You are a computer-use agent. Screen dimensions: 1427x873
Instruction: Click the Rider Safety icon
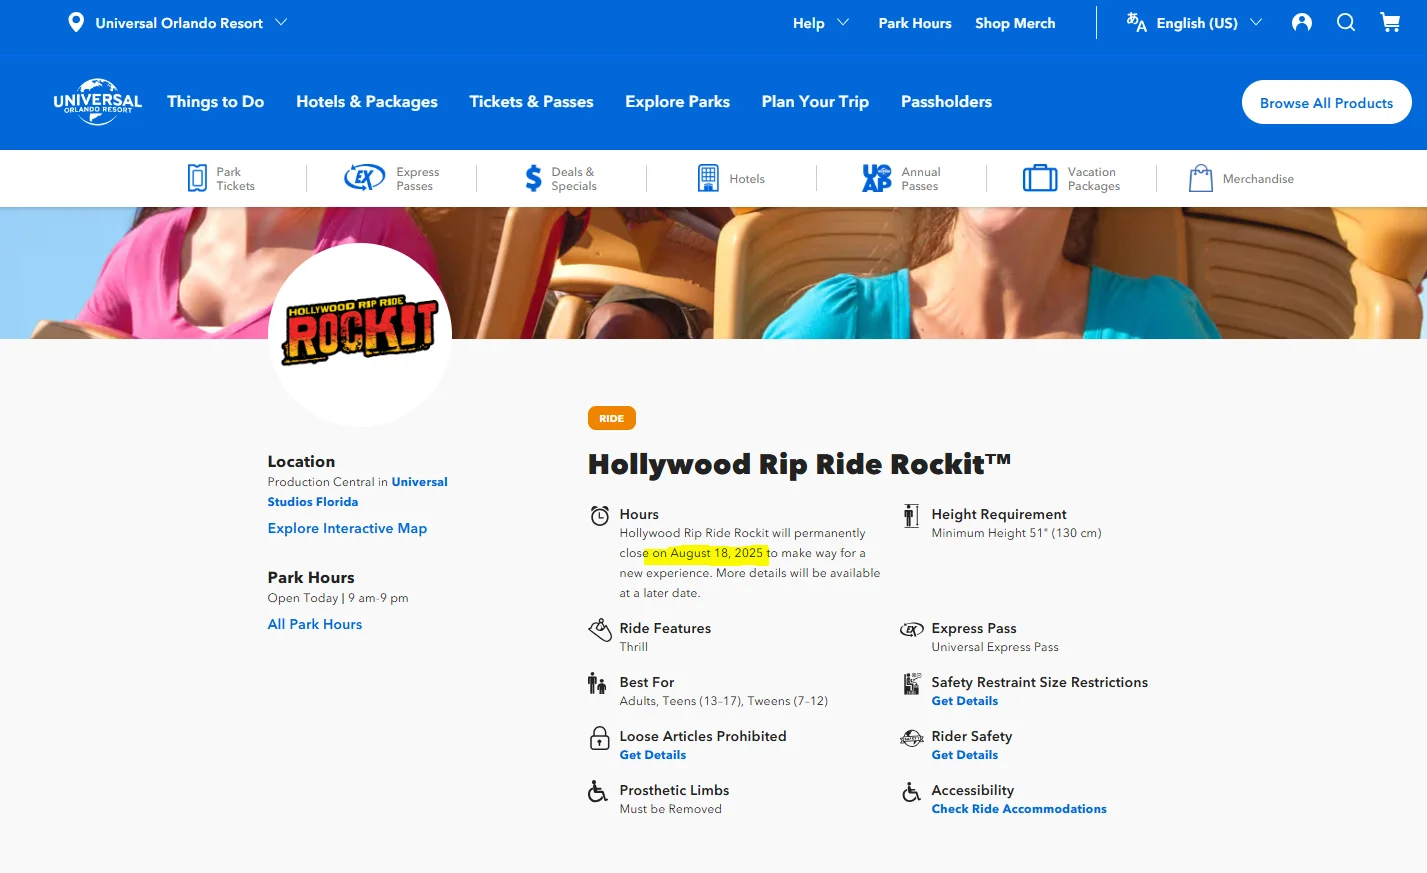[x=912, y=738]
